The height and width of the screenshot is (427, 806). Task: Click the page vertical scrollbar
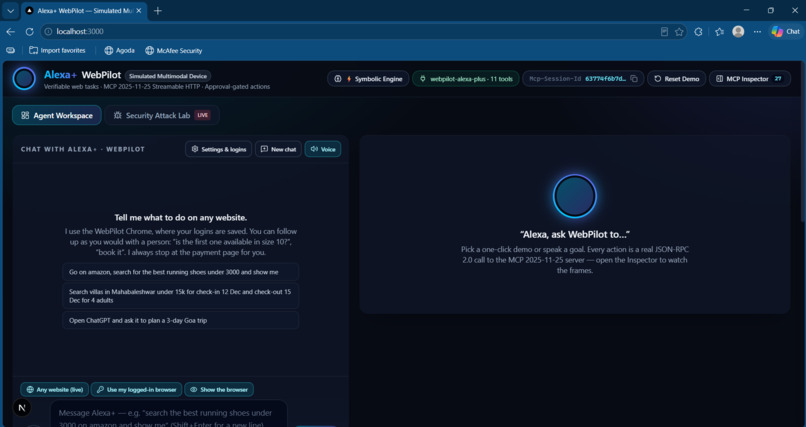(803, 141)
